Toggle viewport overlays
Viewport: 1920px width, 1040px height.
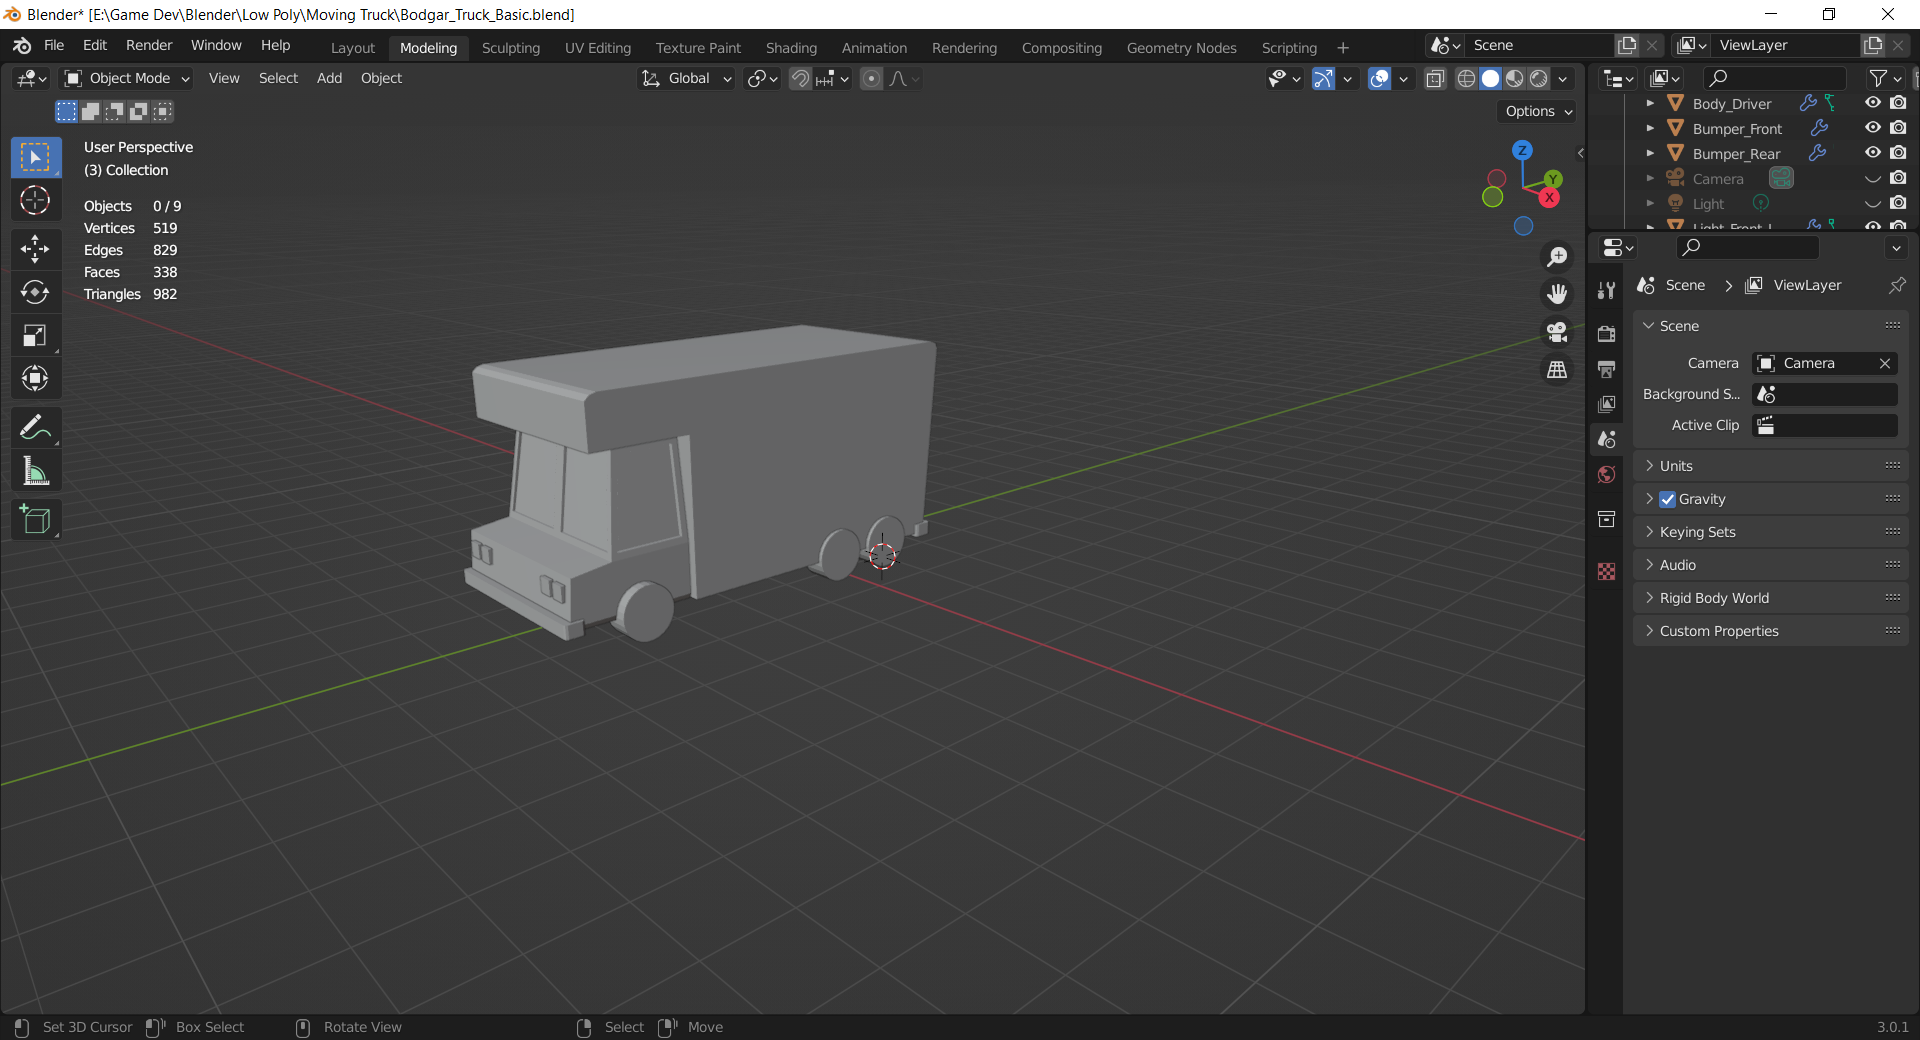pos(1380,78)
